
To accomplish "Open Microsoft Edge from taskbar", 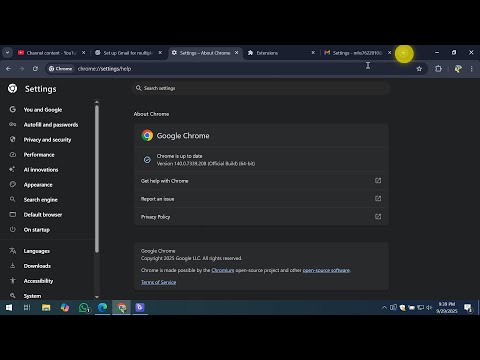I will point(102,308).
